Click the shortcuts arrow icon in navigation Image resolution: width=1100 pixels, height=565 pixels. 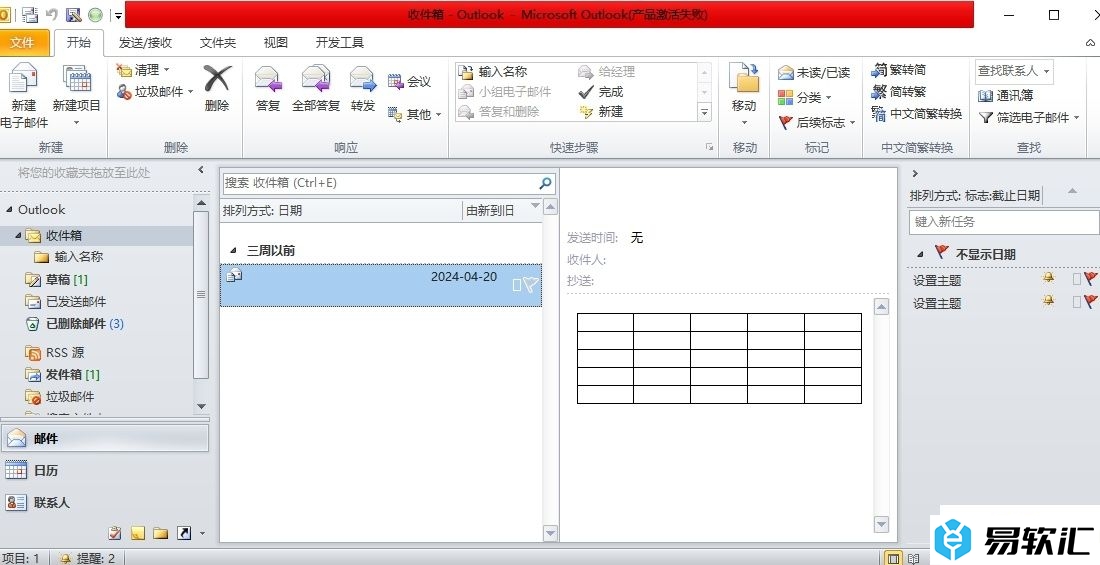[184, 533]
